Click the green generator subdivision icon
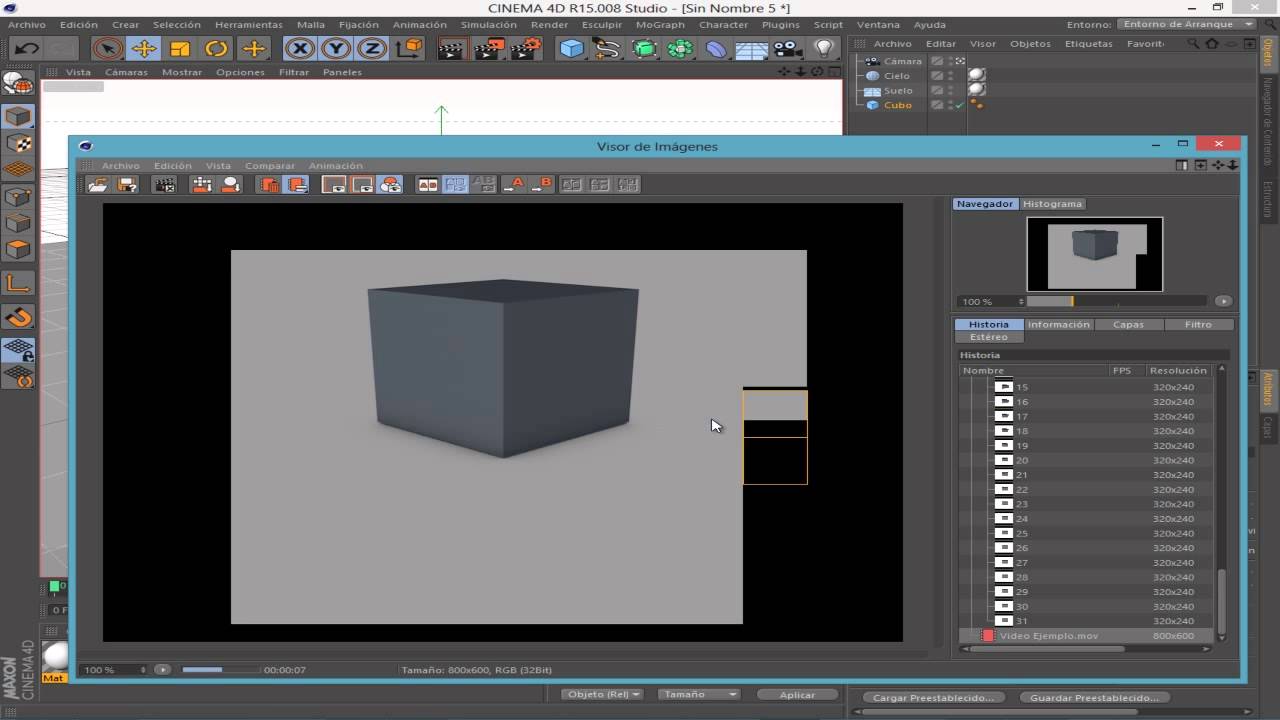 (x=644, y=48)
